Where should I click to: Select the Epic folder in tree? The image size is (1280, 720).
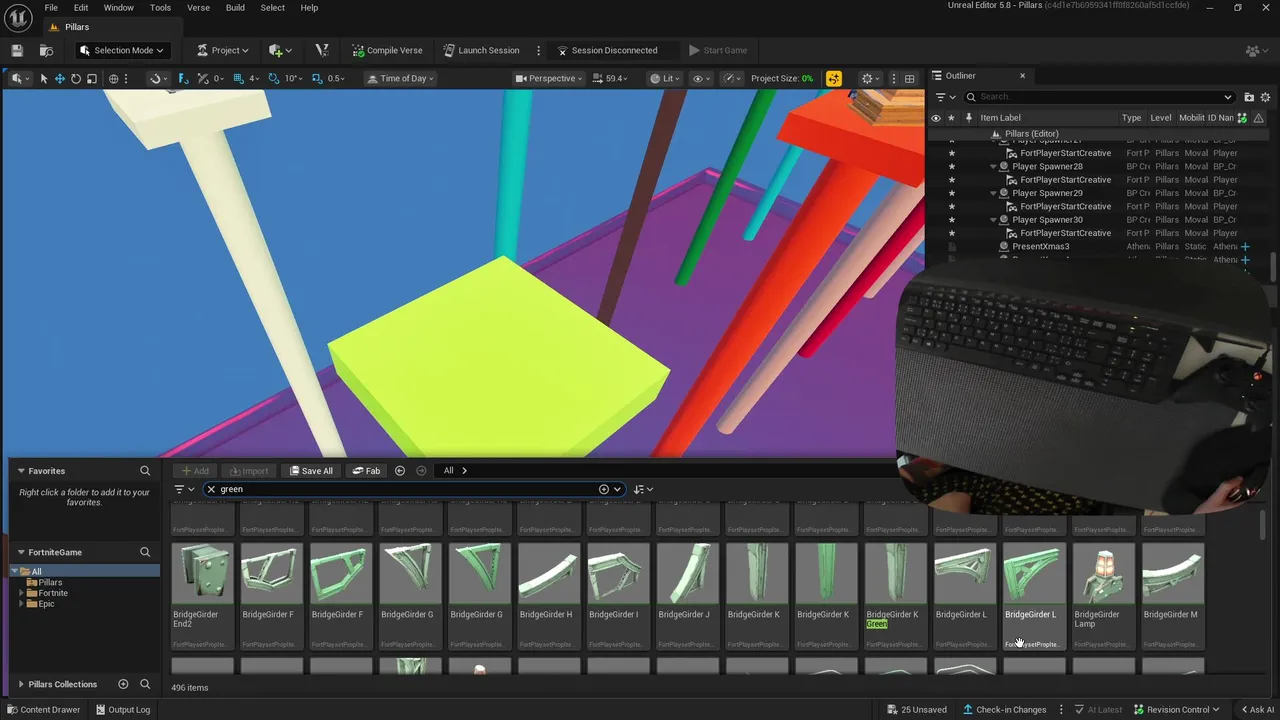47,604
